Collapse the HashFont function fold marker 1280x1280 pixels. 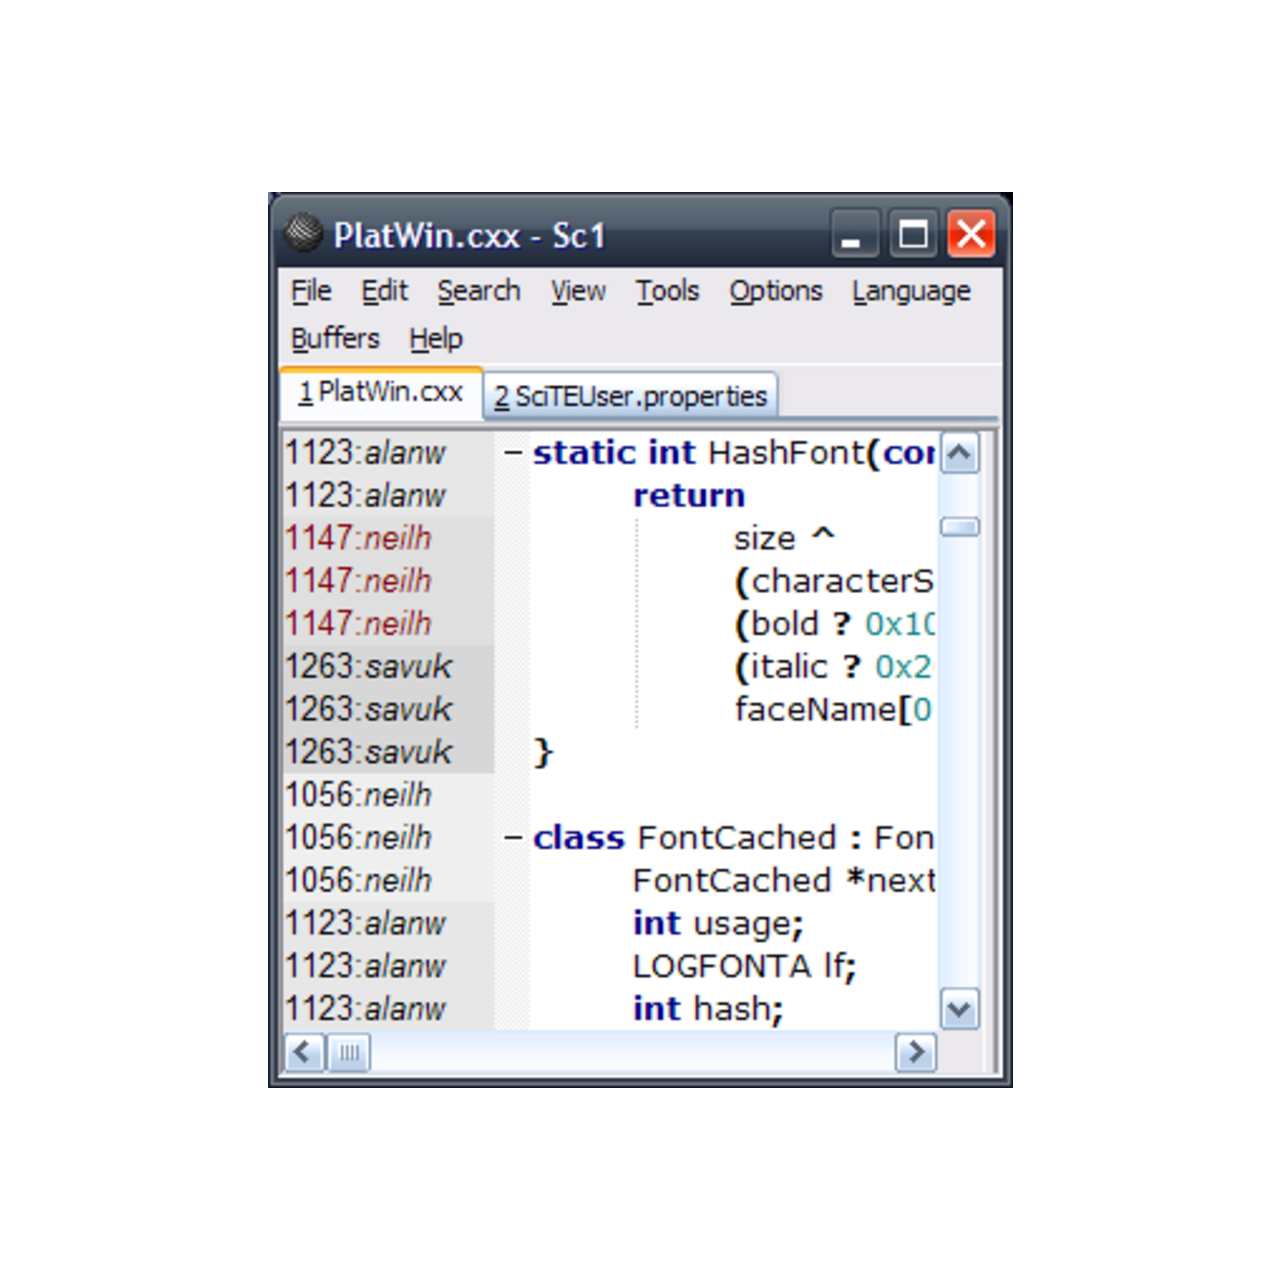(513, 453)
